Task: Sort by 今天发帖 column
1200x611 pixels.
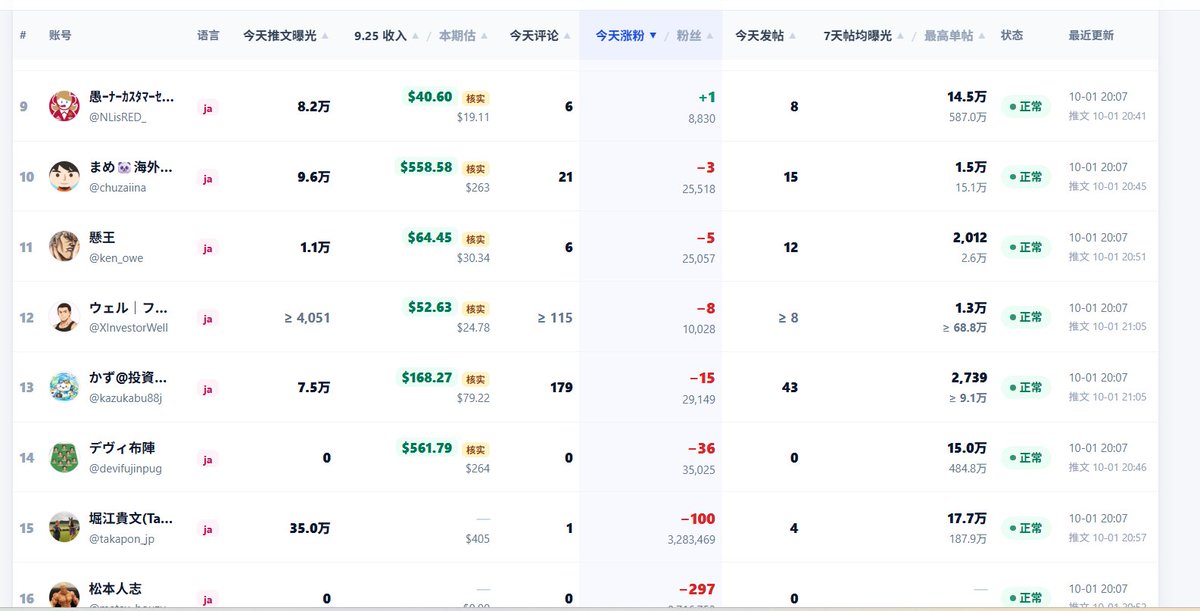Action: [766, 36]
